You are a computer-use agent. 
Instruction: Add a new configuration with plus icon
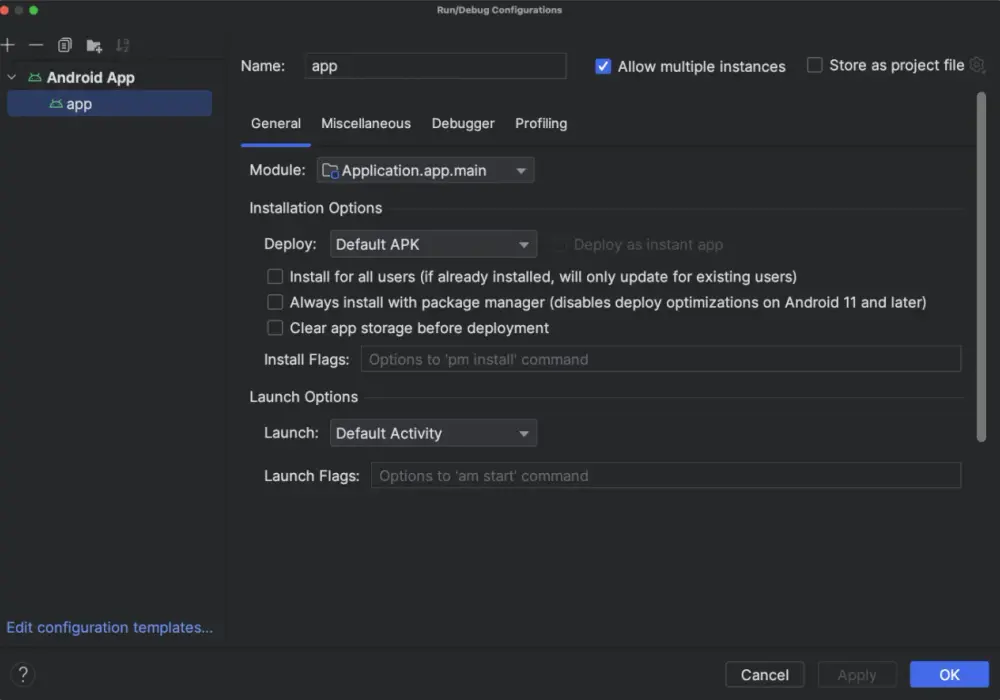pos(8,45)
